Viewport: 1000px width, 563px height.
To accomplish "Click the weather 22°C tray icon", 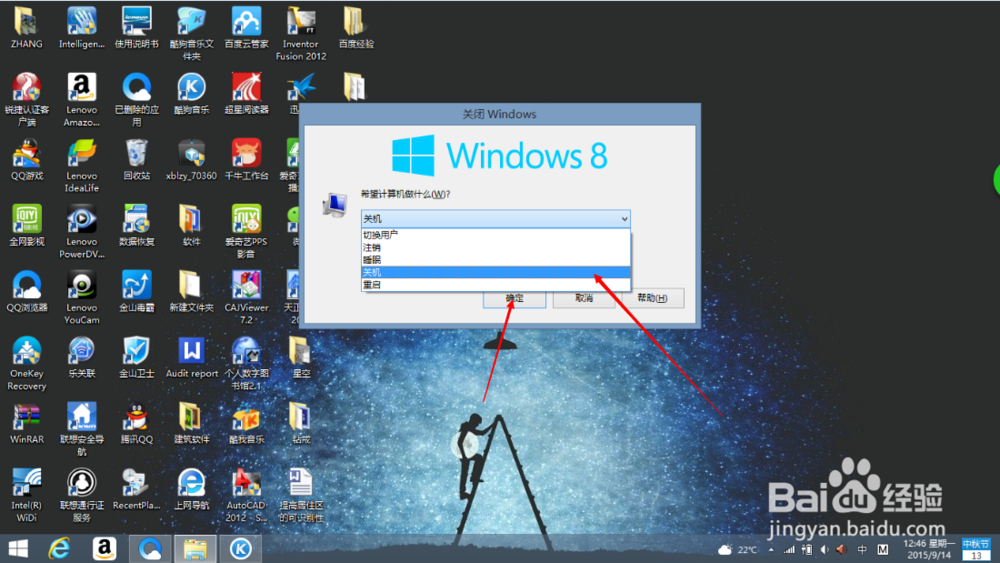I will (x=738, y=549).
